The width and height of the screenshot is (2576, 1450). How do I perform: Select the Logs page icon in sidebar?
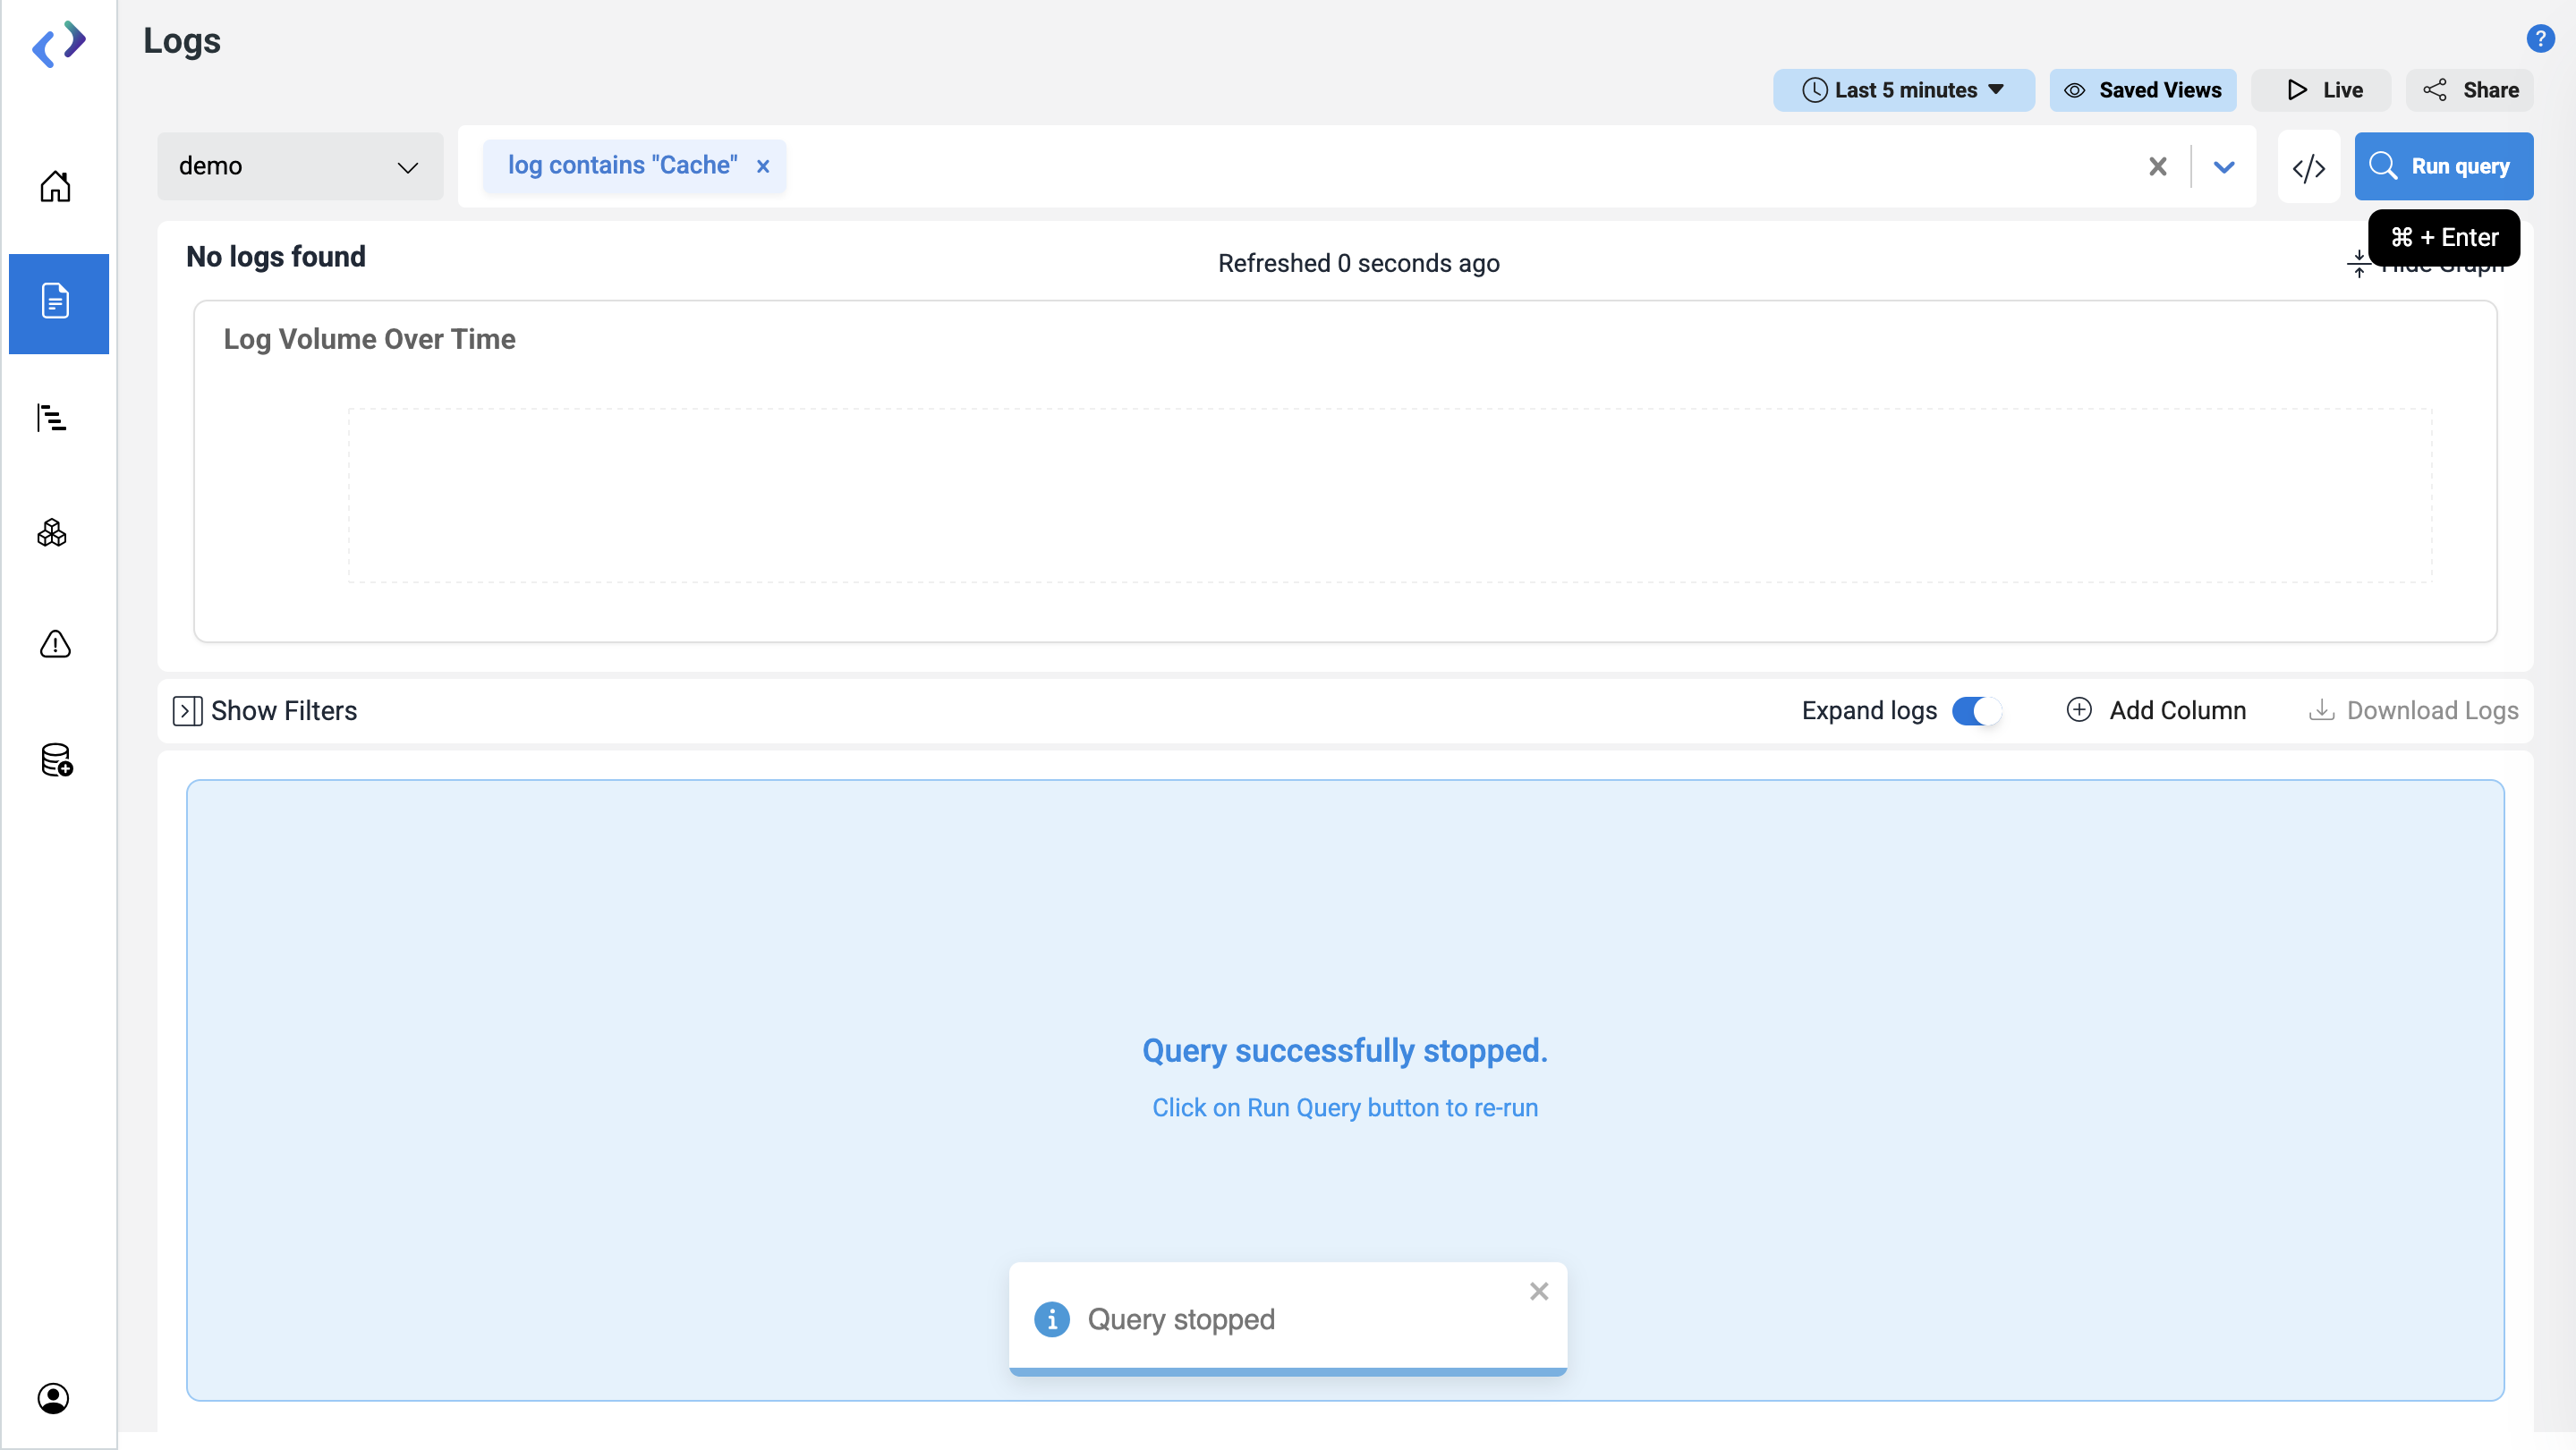click(x=57, y=302)
